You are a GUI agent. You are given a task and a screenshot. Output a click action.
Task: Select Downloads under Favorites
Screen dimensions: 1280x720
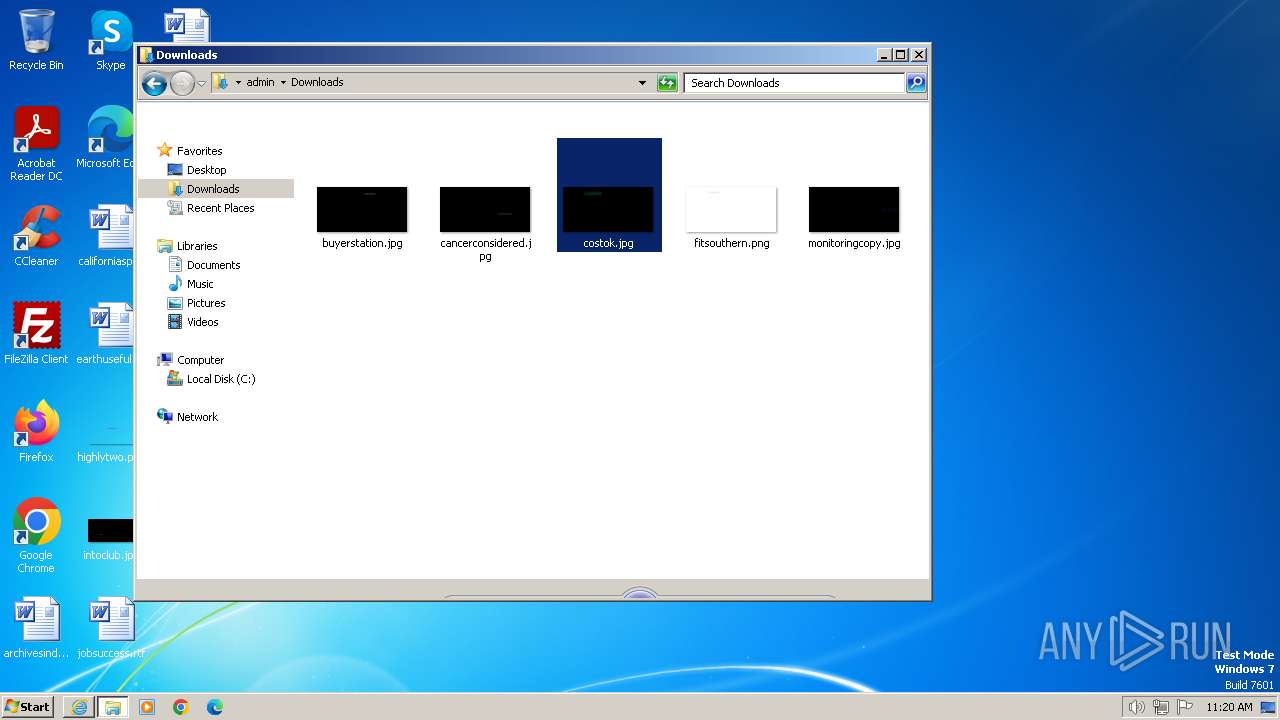point(213,189)
